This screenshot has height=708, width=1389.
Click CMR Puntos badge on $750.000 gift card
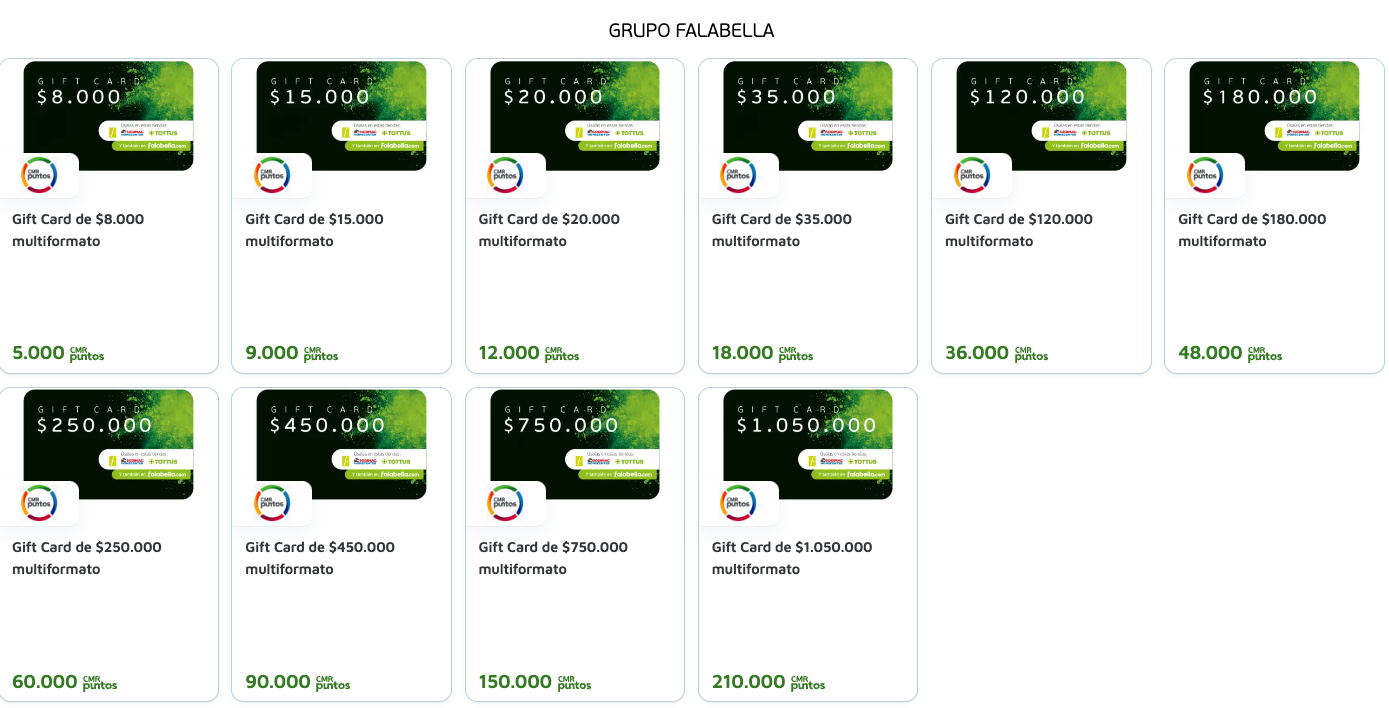coord(505,503)
